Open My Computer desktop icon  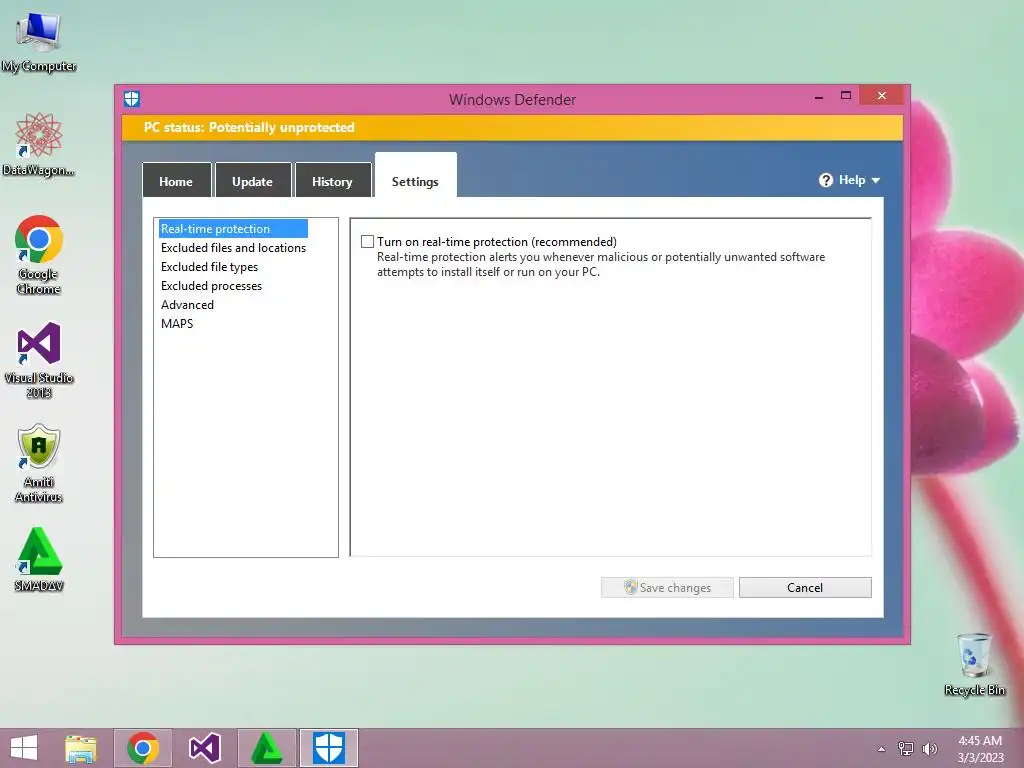pos(39,40)
